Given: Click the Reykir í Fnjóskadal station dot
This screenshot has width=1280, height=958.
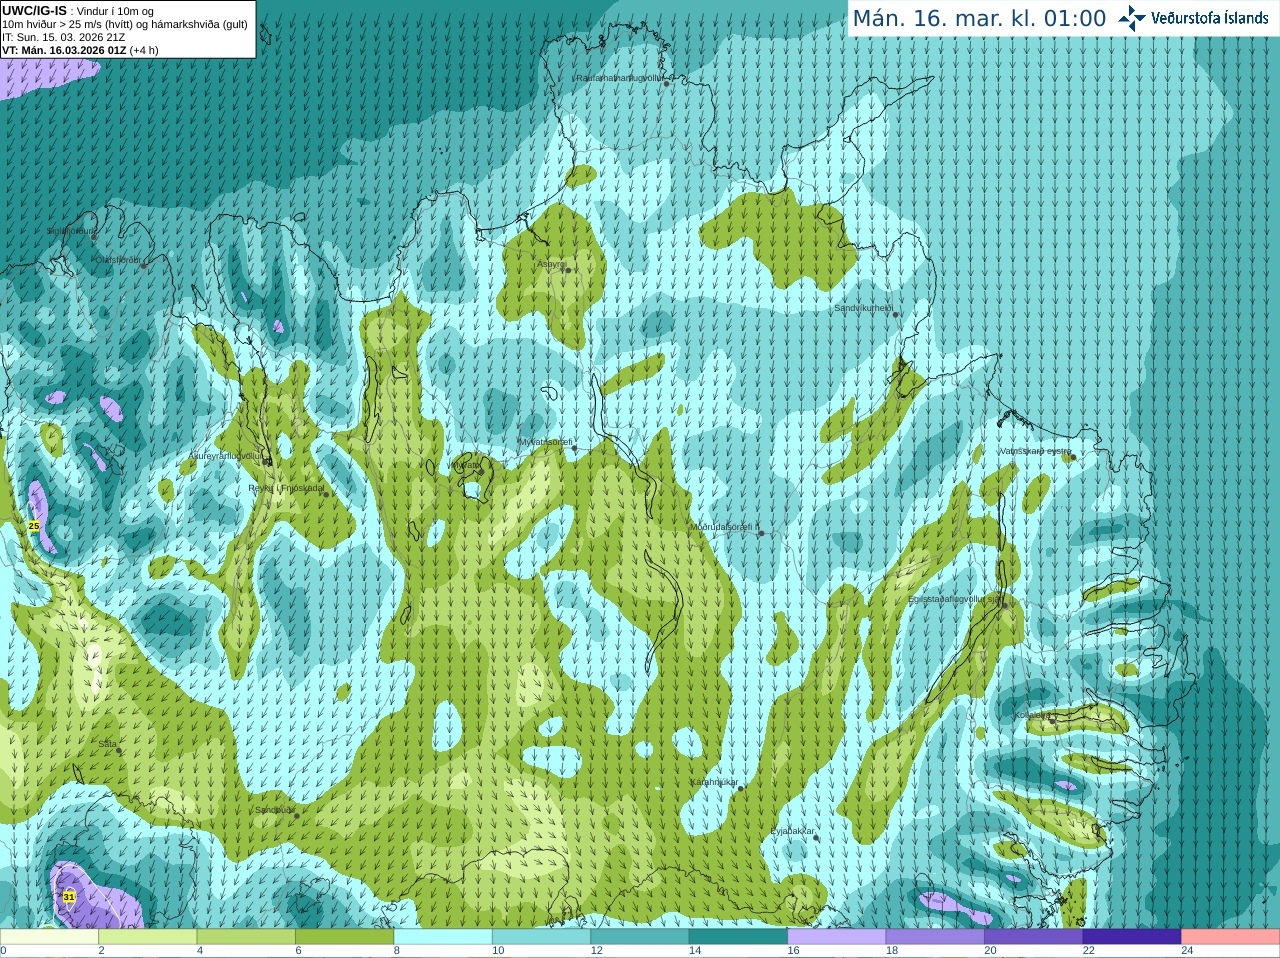Looking at the screenshot, I should (326, 494).
